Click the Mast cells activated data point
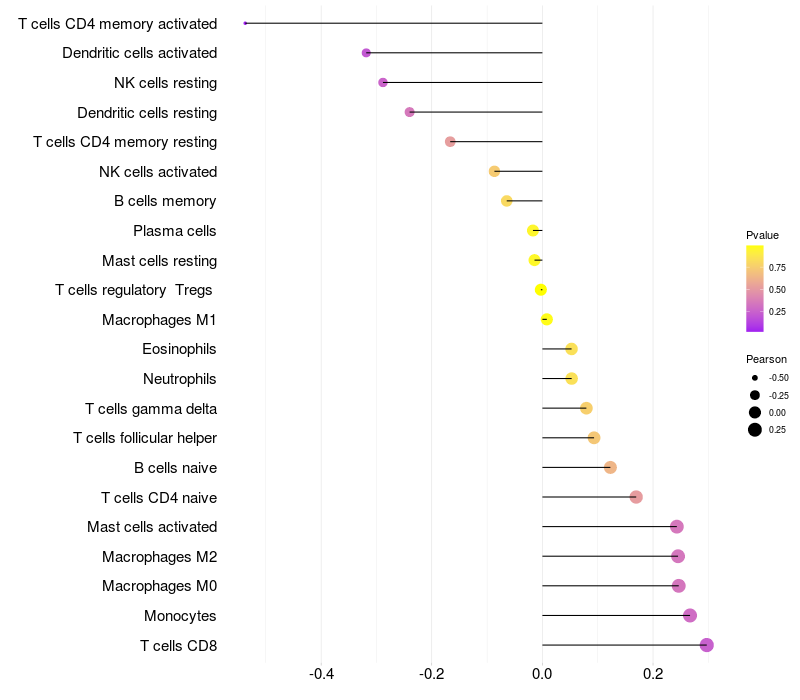Screen dimensions: 800x700 tap(676, 526)
